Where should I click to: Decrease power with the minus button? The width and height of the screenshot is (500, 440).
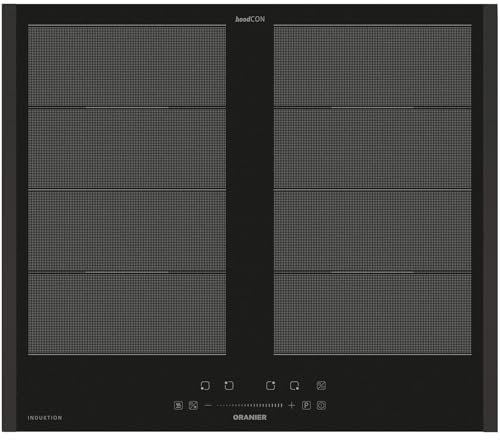pyautogui.click(x=208, y=405)
